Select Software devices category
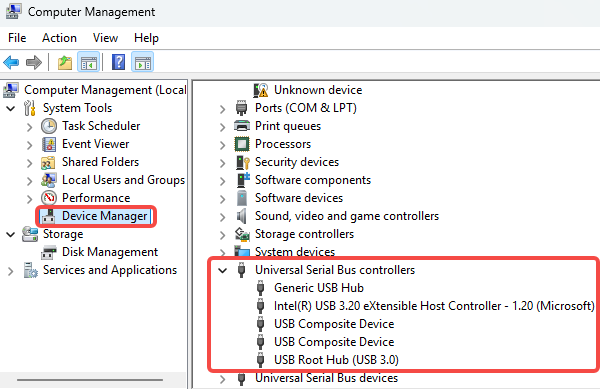Image resolution: width=600 pixels, height=389 pixels. [x=299, y=198]
